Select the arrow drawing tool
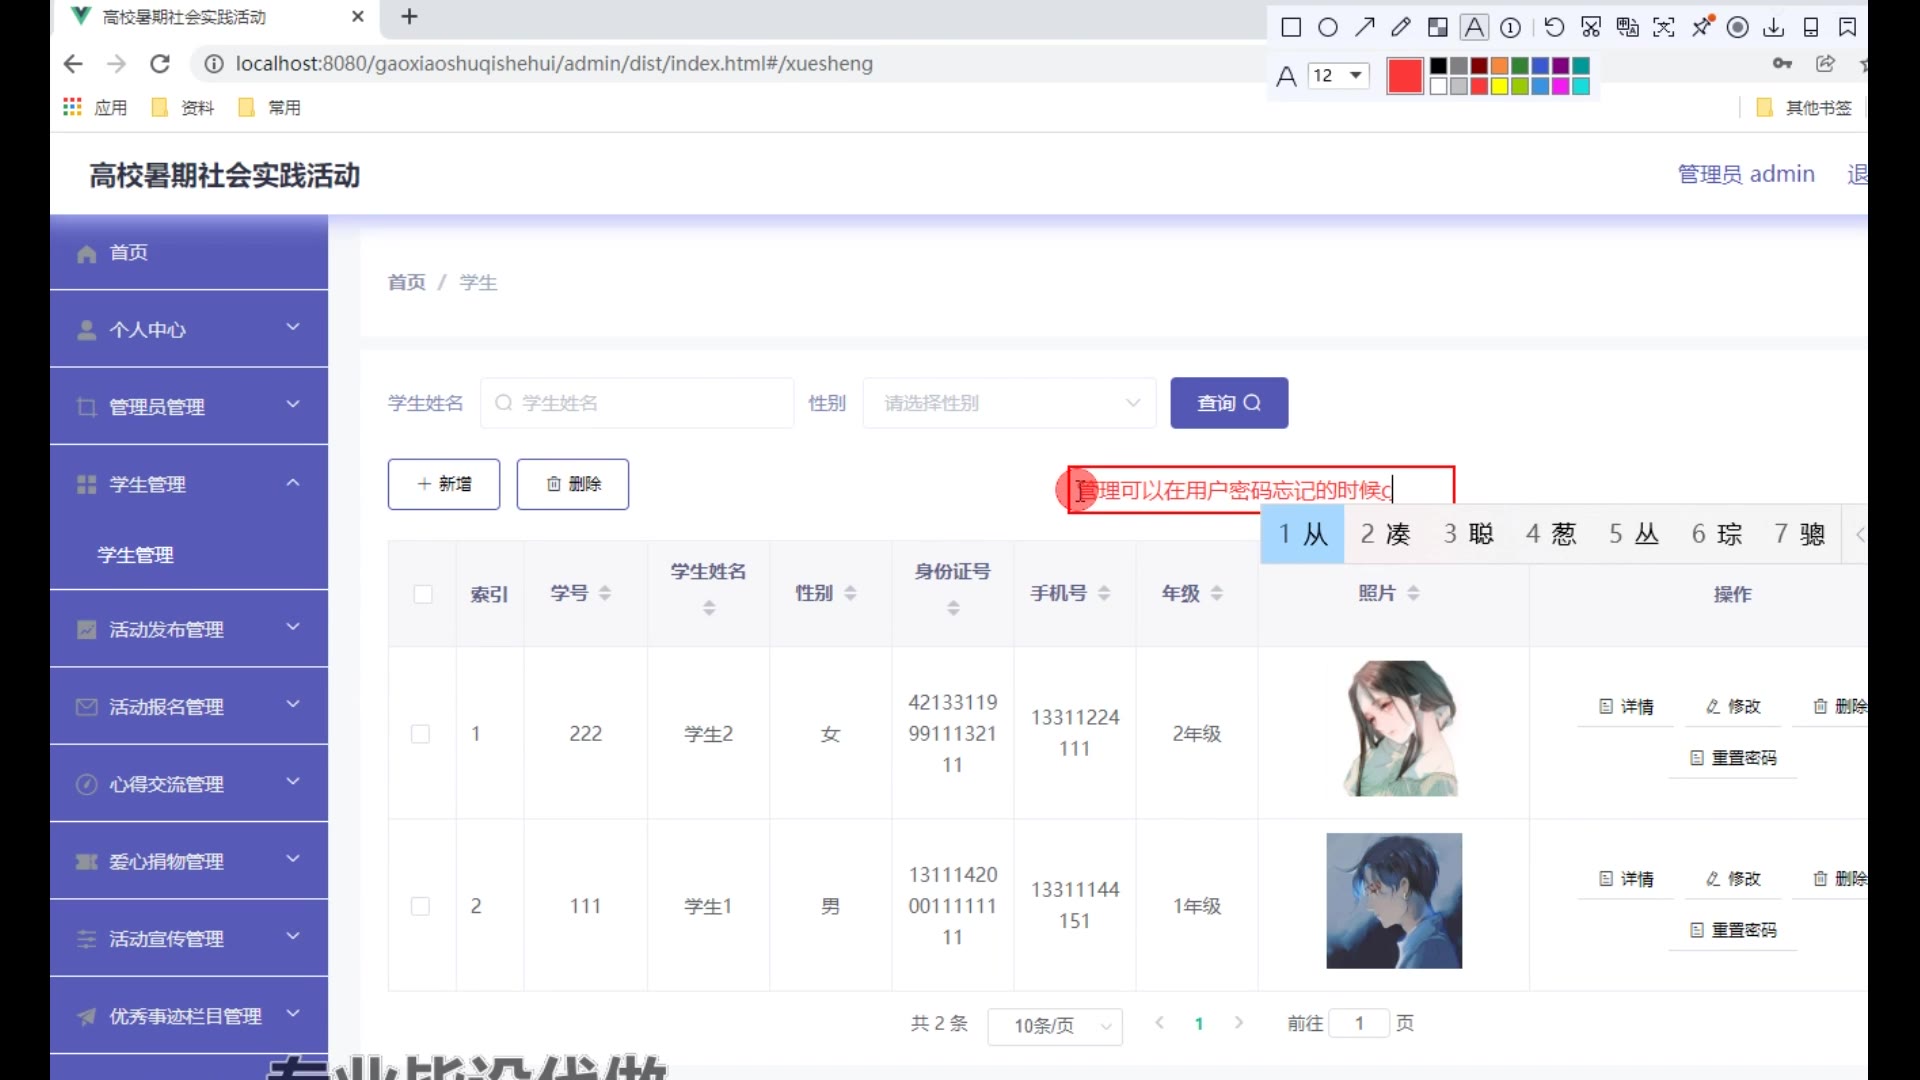The height and width of the screenshot is (1080, 1920). (1364, 27)
